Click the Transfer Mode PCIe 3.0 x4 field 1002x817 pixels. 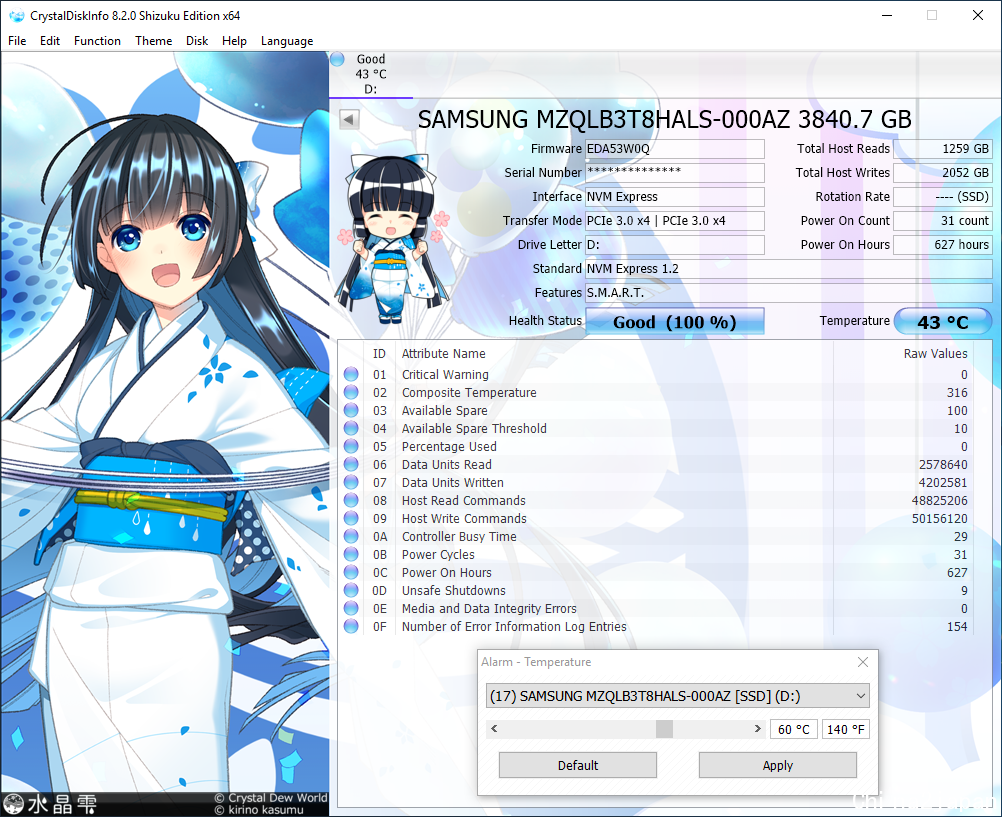click(675, 221)
